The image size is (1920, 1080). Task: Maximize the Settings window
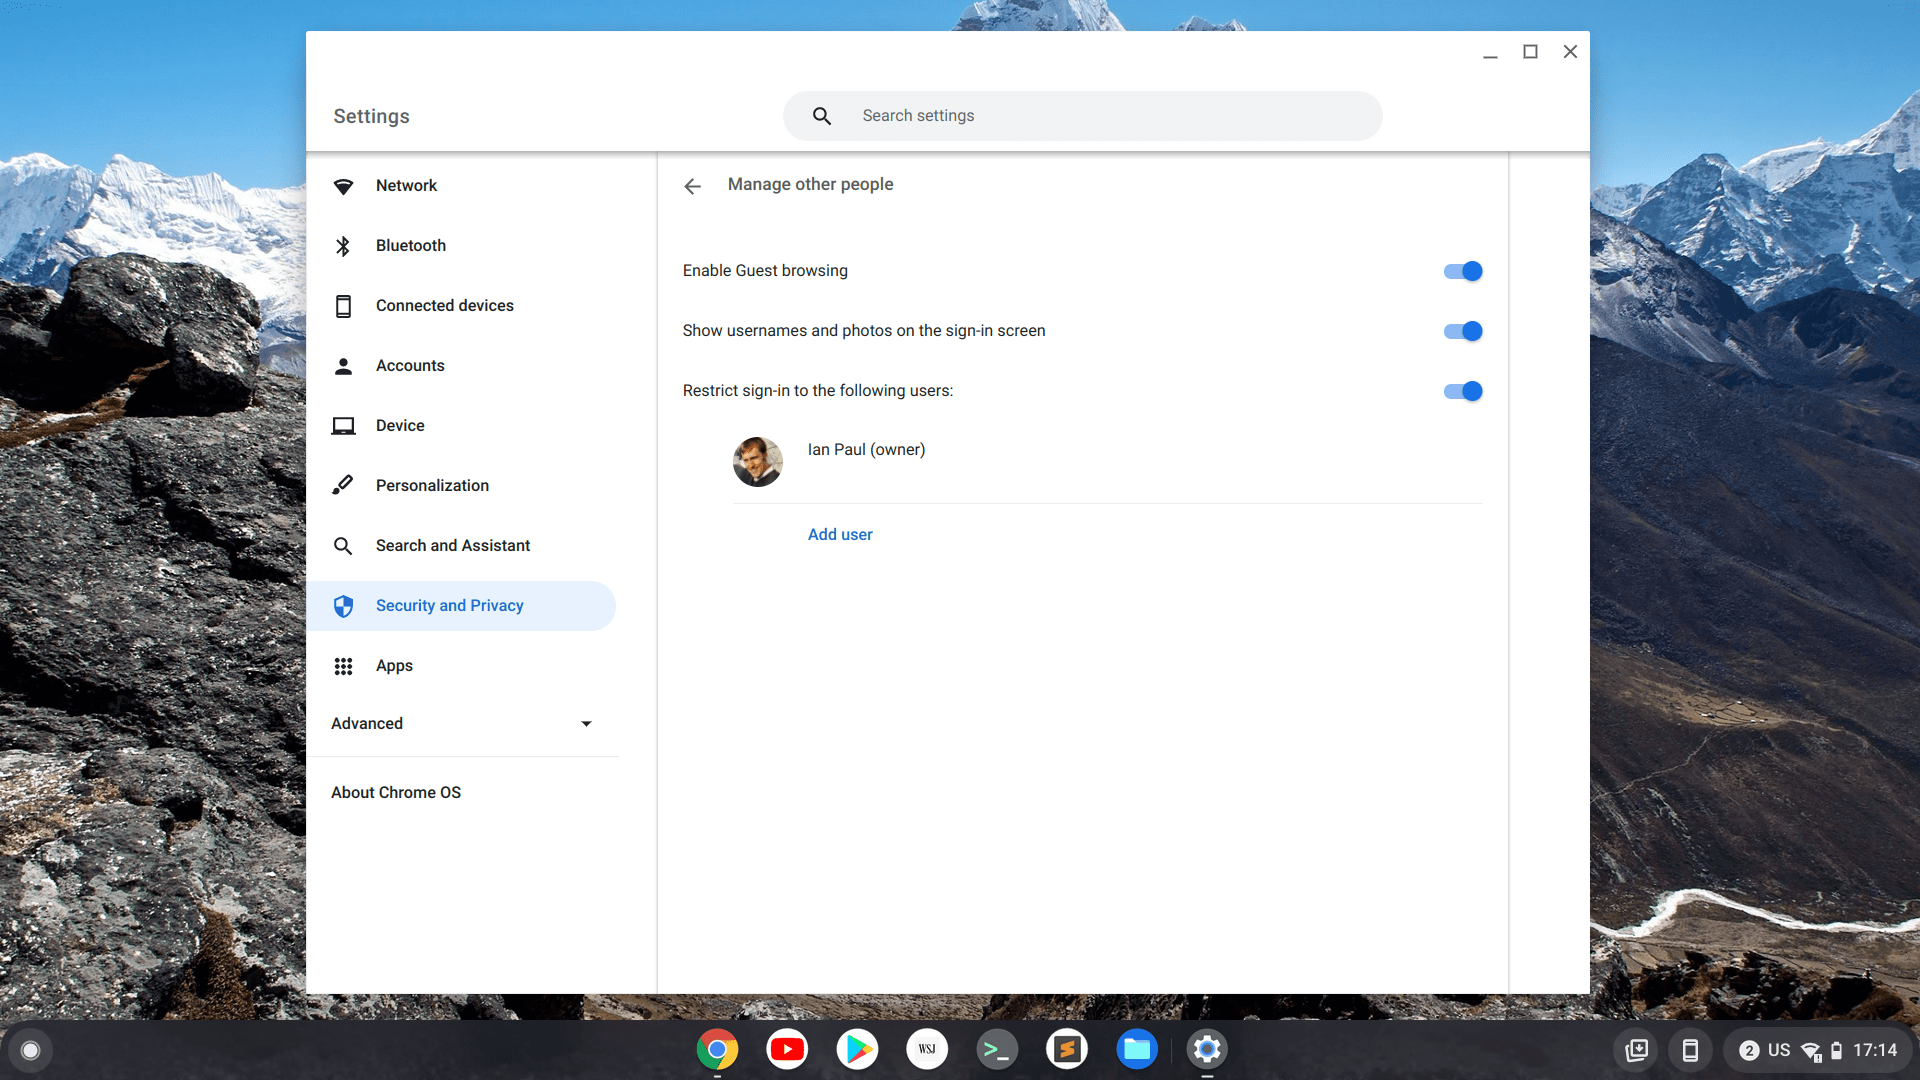click(x=1530, y=52)
